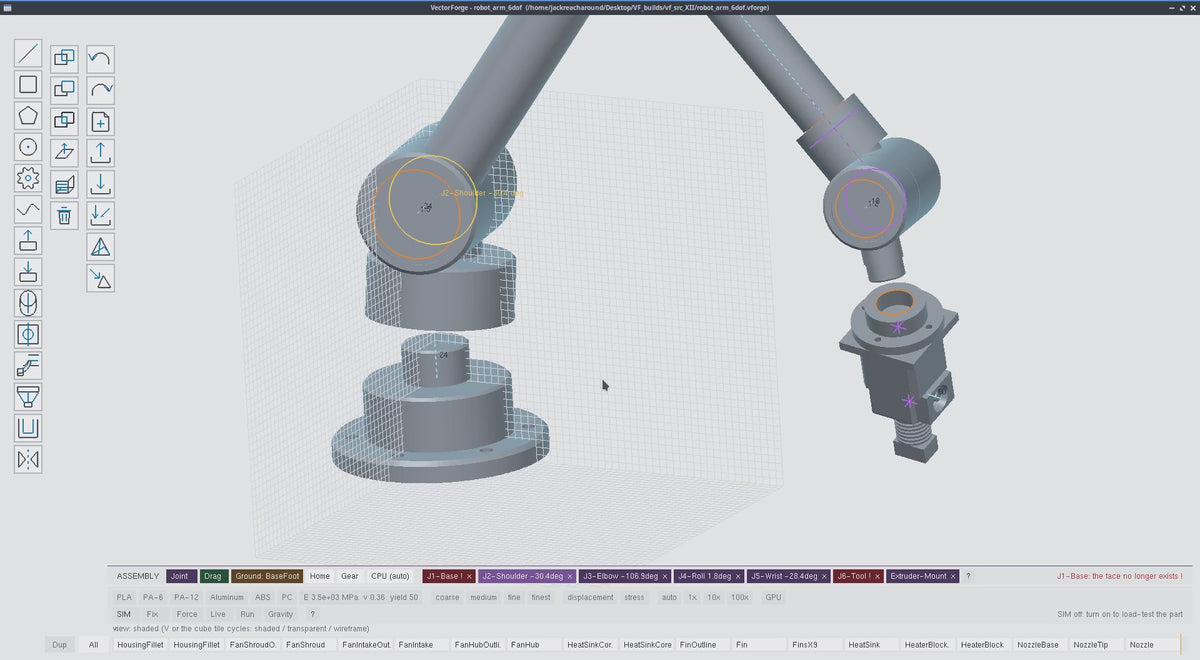Image resolution: width=1200 pixels, height=660 pixels.
Task: Select the Loft funnel tool icon
Action: pos(28,397)
